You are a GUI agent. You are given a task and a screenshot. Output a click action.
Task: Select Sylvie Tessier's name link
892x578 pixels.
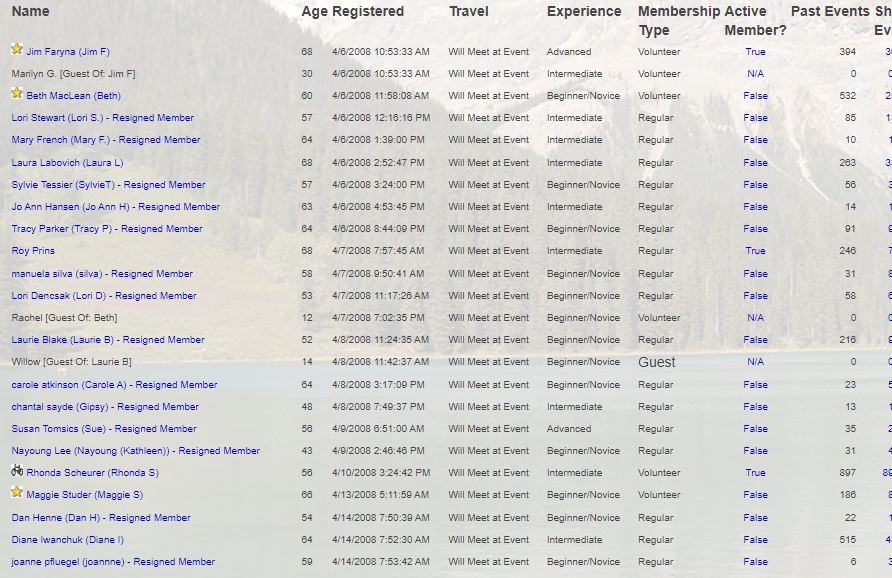pyautogui.click(x=108, y=185)
